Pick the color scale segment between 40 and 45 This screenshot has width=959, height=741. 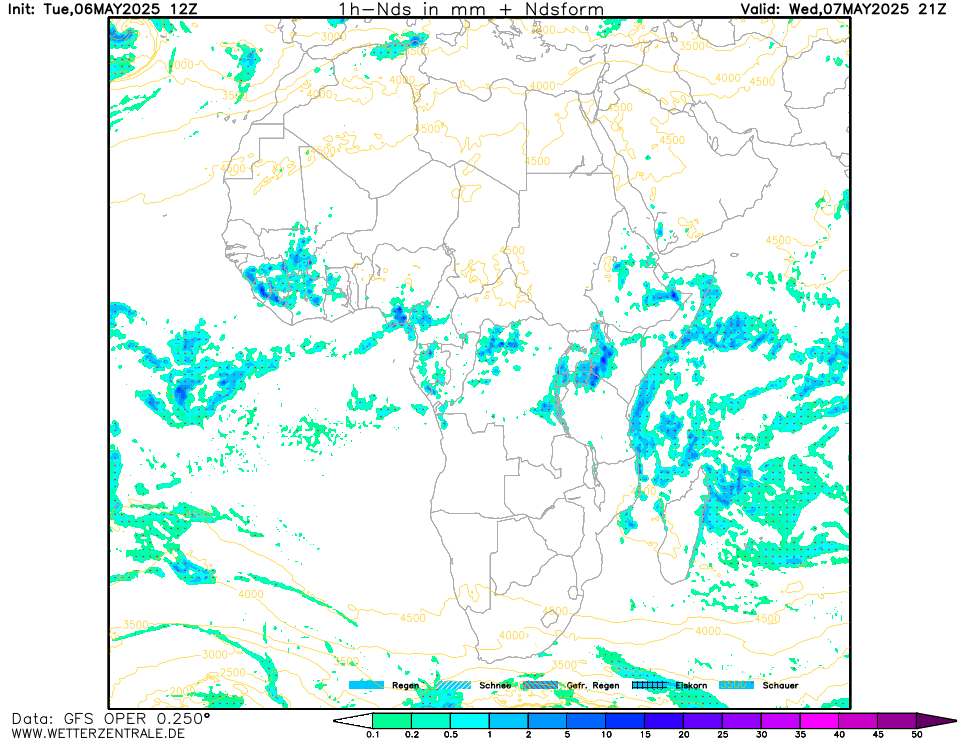point(859,720)
